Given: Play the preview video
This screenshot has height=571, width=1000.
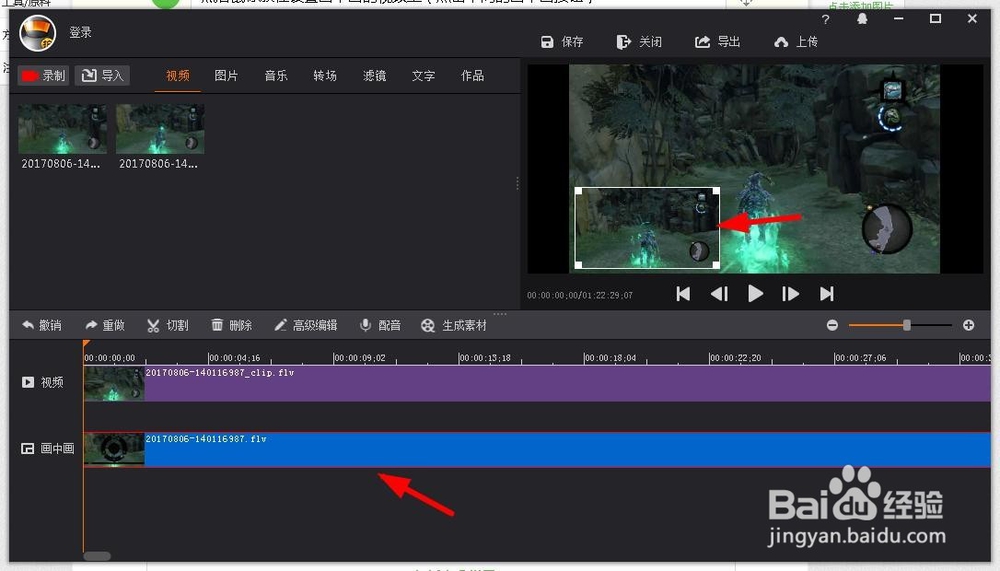Looking at the screenshot, I should click(755, 294).
